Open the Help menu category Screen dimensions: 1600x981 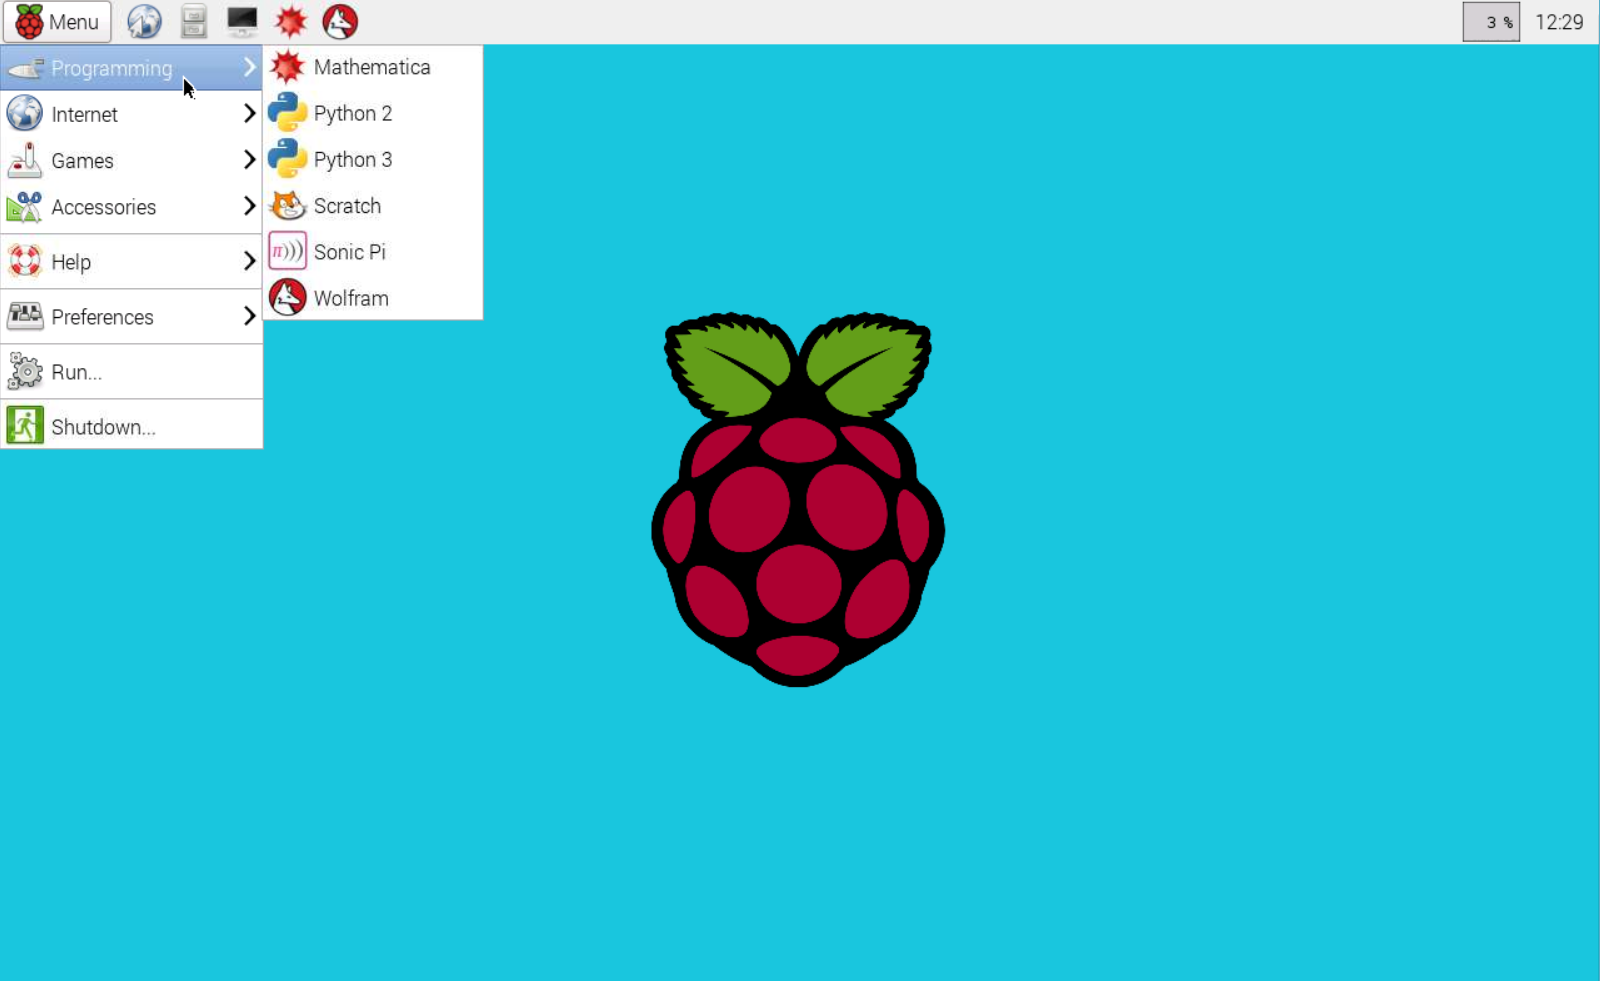131,262
